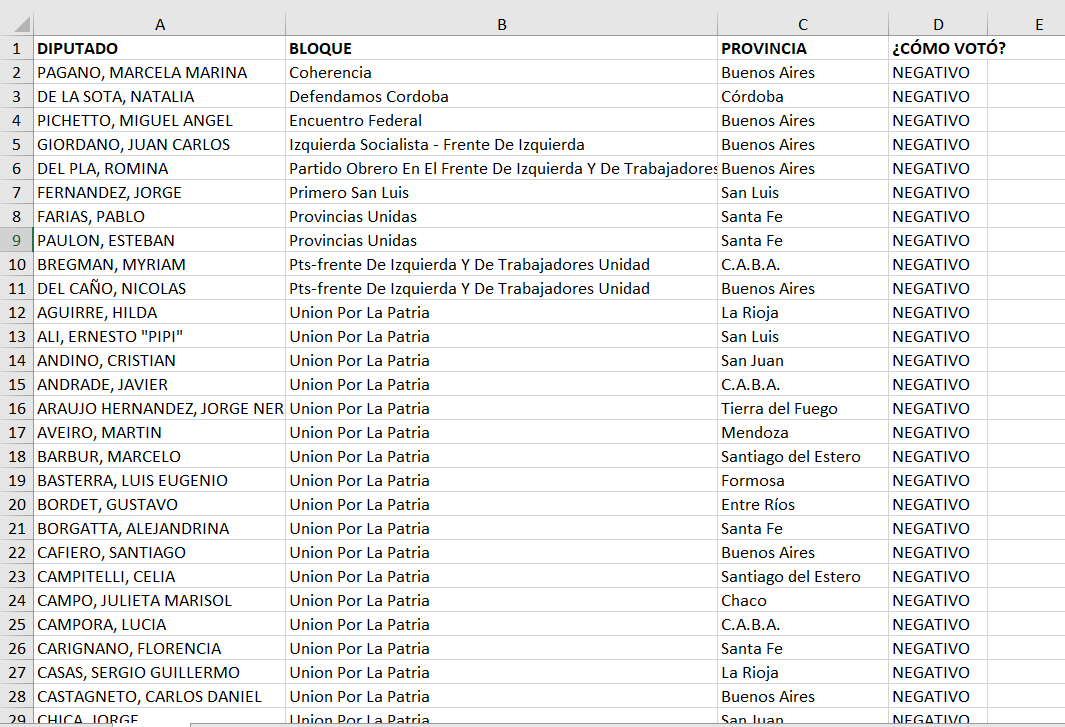This screenshot has width=1065, height=727.
Task: Select cell BREGMAN, MYRIAM
Action: pos(160,264)
